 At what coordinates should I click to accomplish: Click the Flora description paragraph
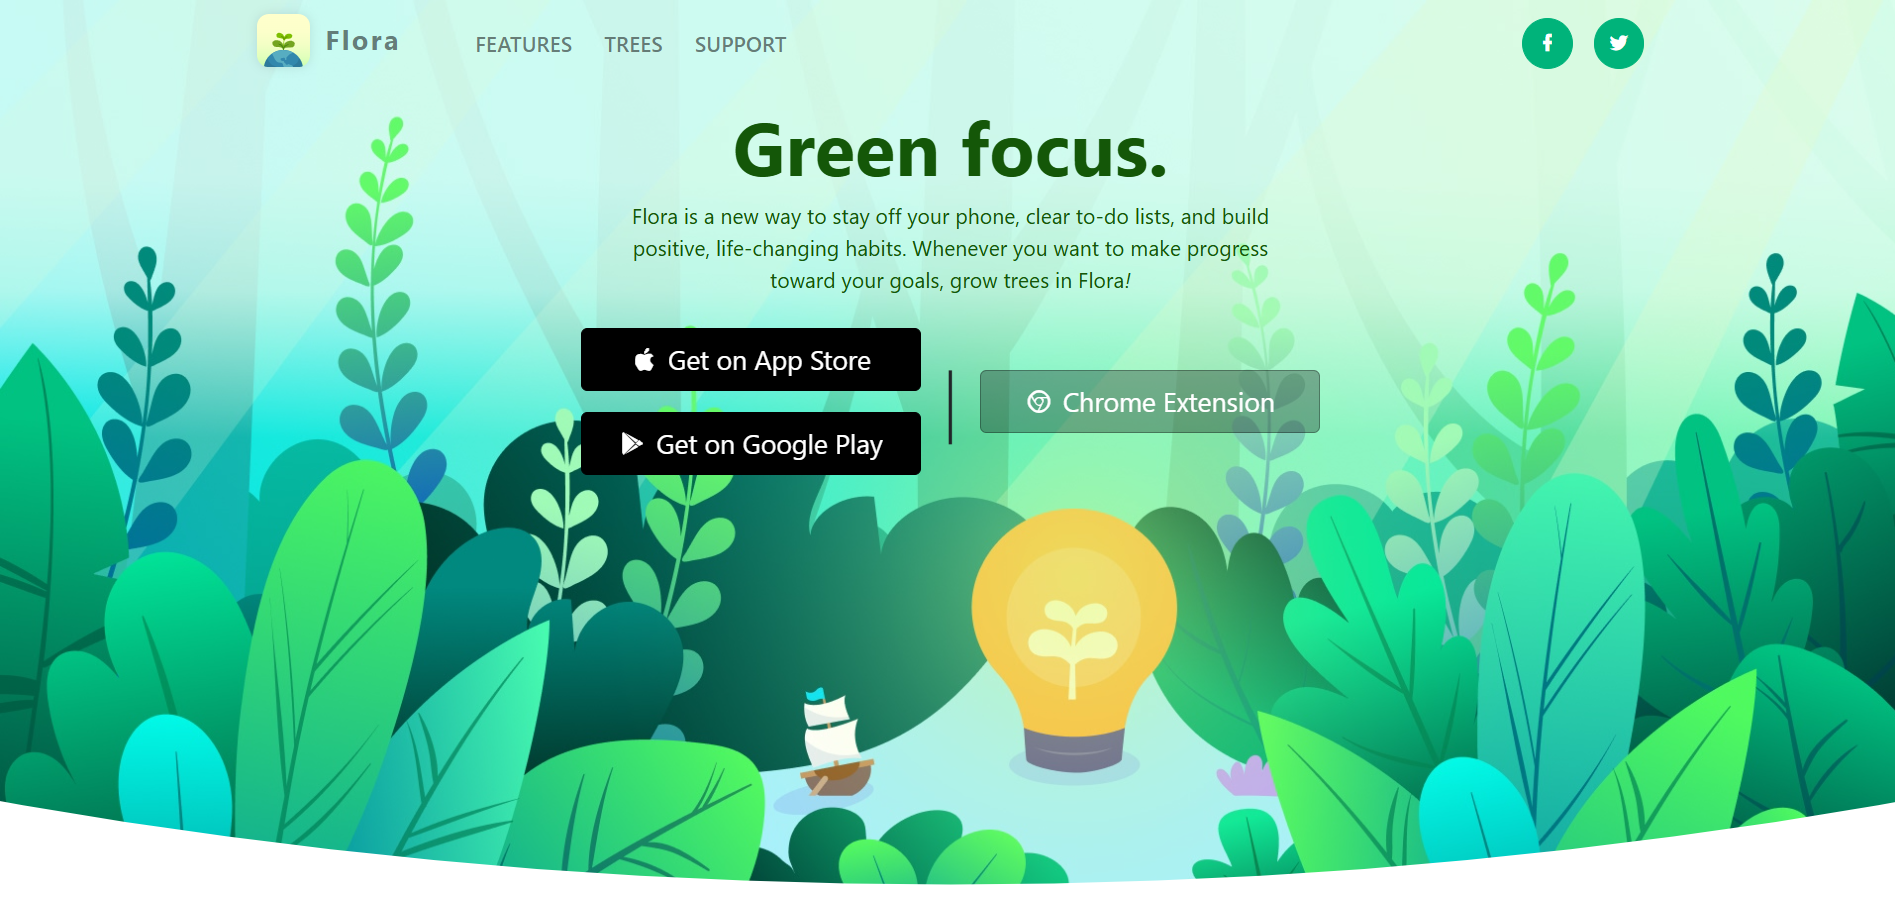950,249
